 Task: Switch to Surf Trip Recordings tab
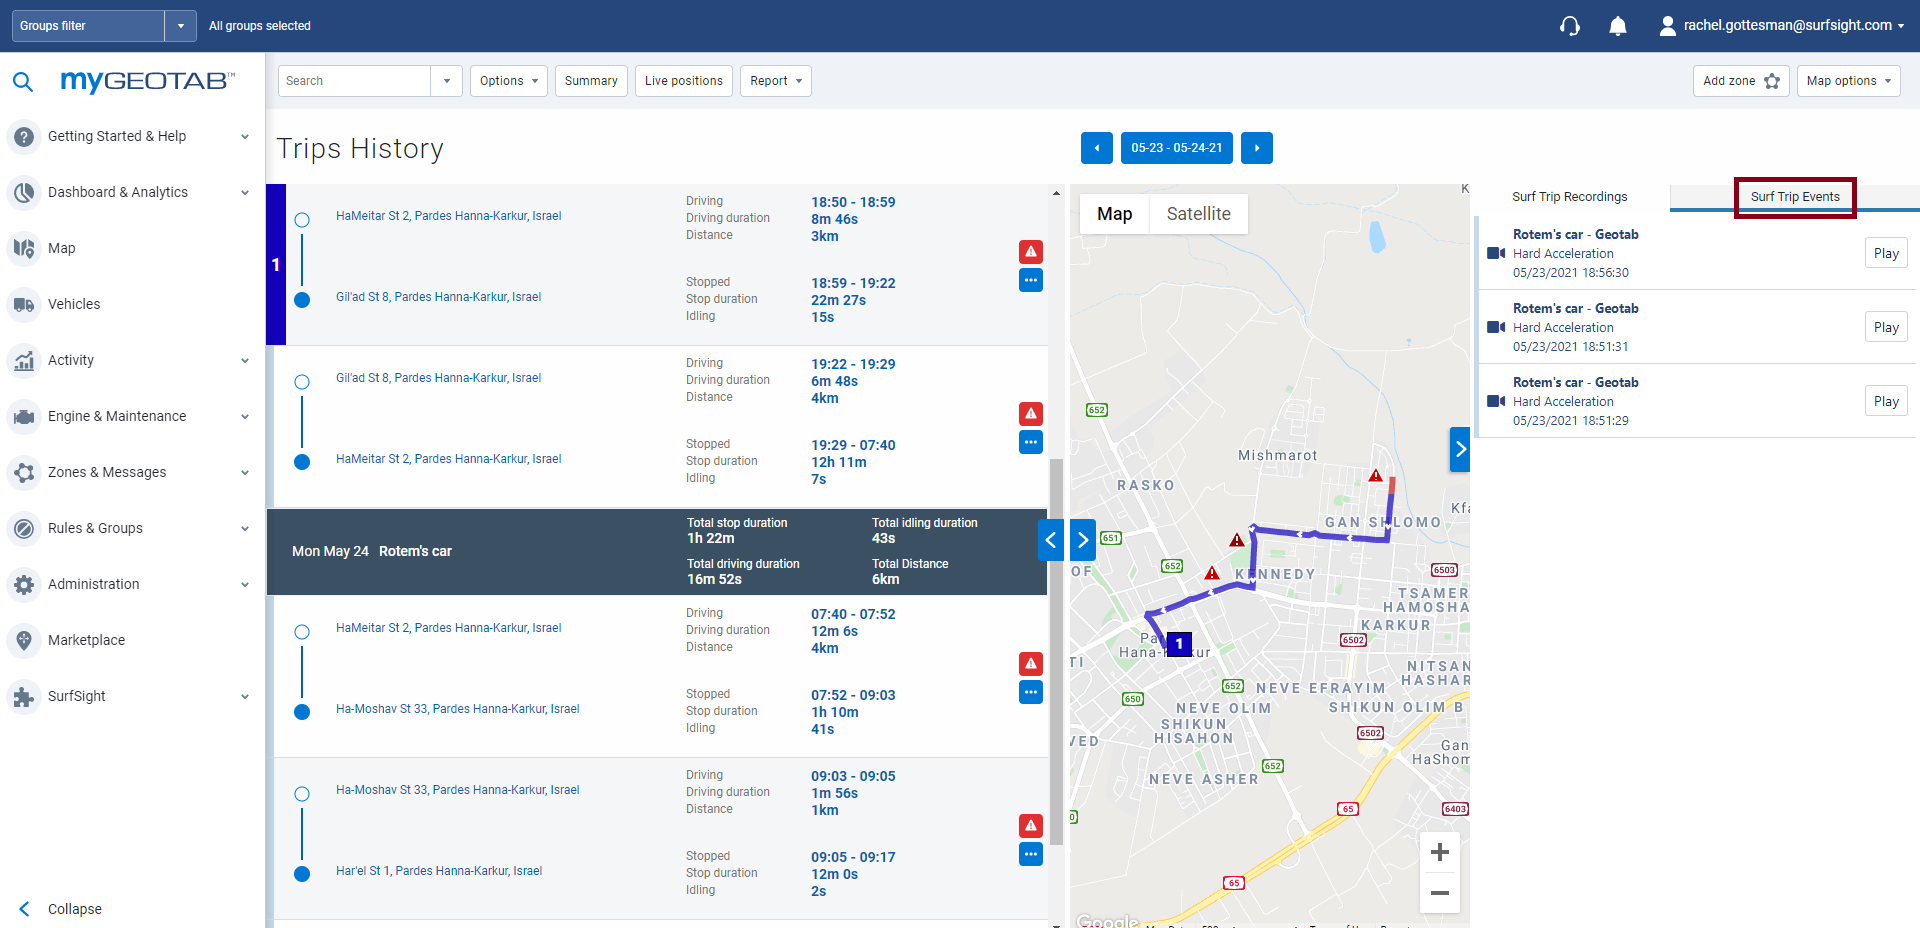tap(1570, 197)
